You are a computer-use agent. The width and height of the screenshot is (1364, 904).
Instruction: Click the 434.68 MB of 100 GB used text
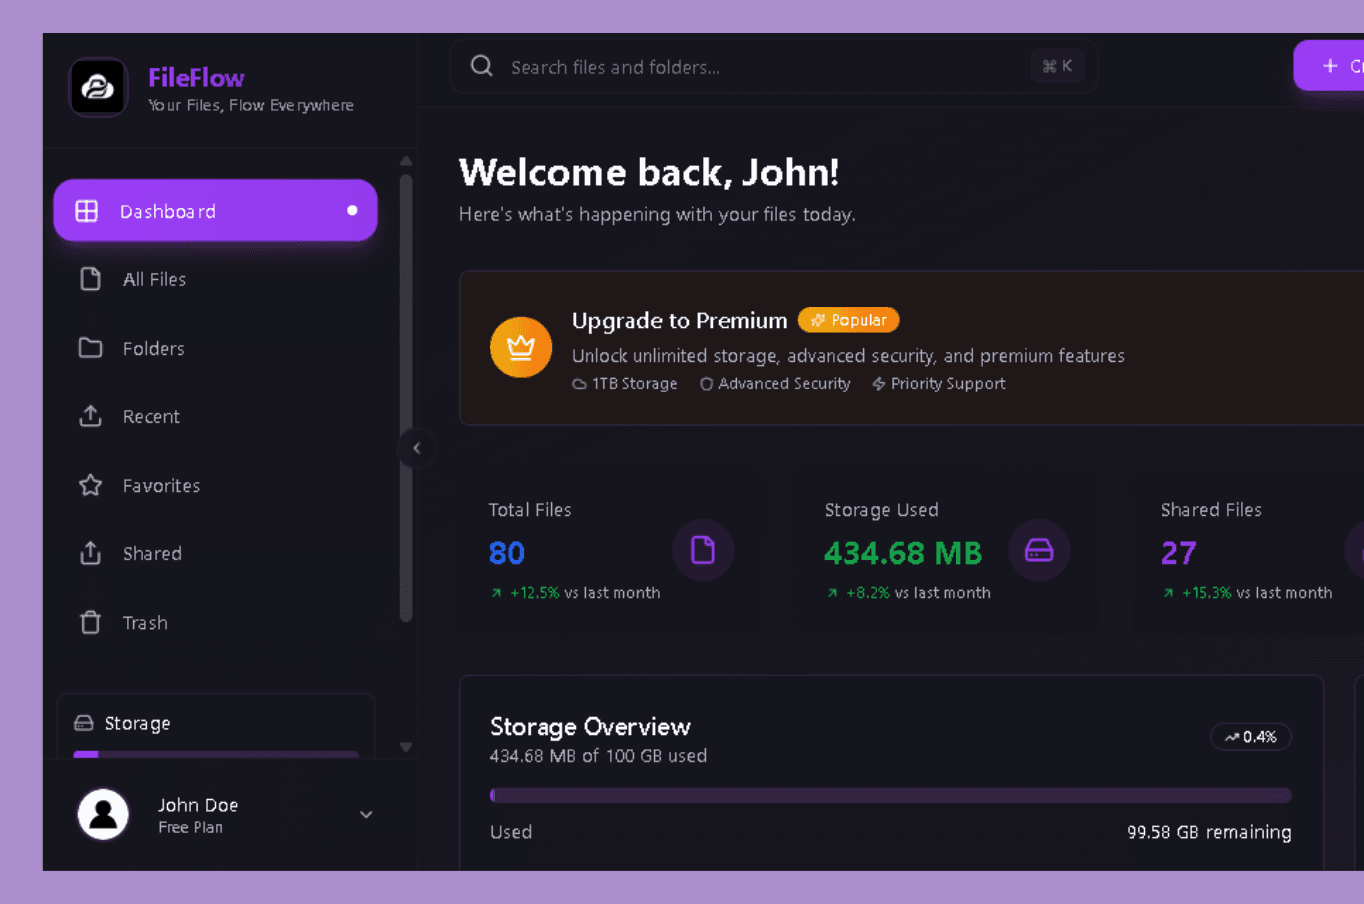click(598, 756)
